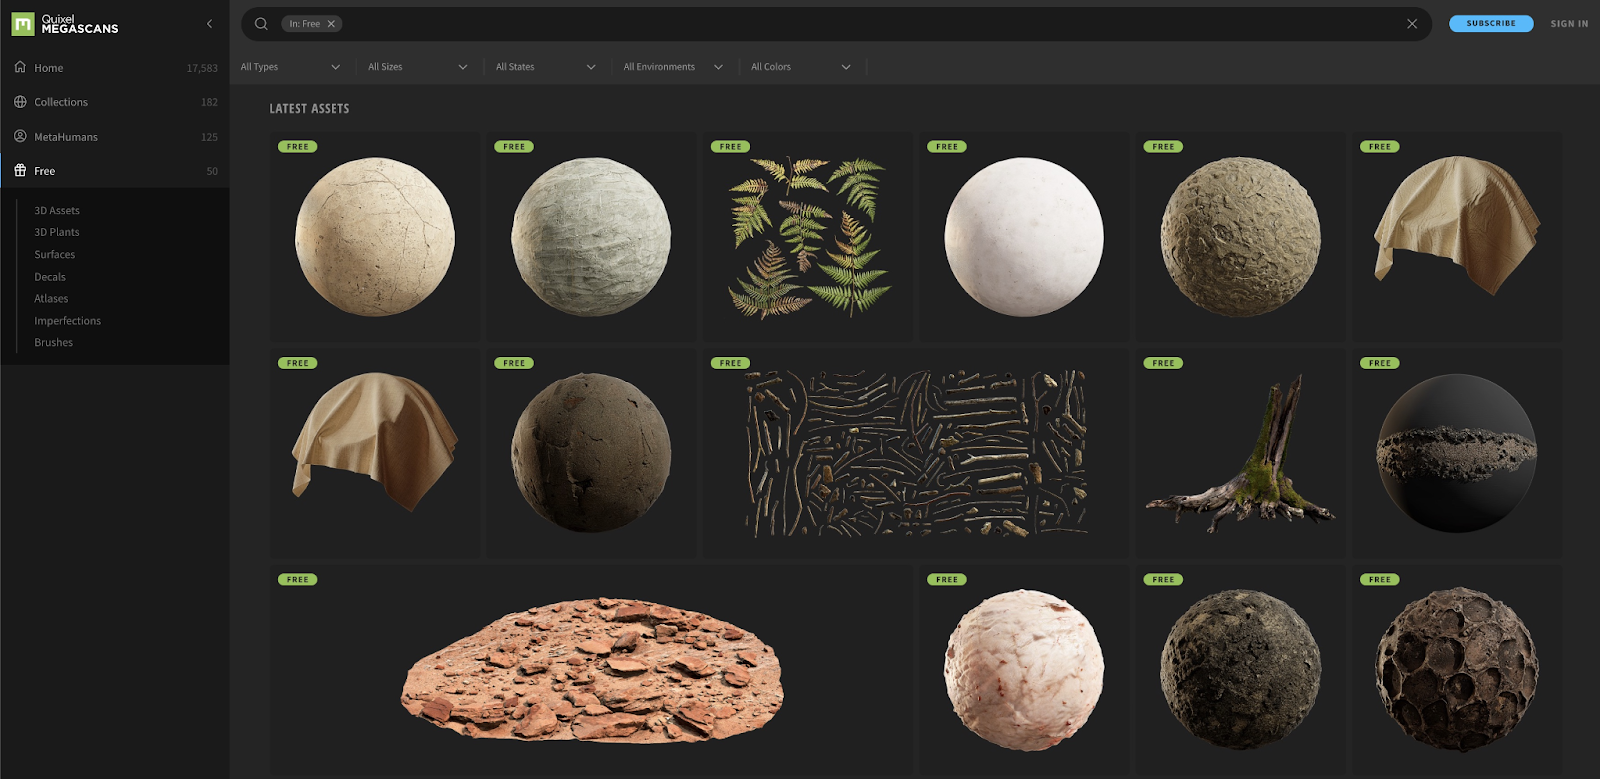
Task: Click the search magnifier icon
Action: tap(261, 24)
